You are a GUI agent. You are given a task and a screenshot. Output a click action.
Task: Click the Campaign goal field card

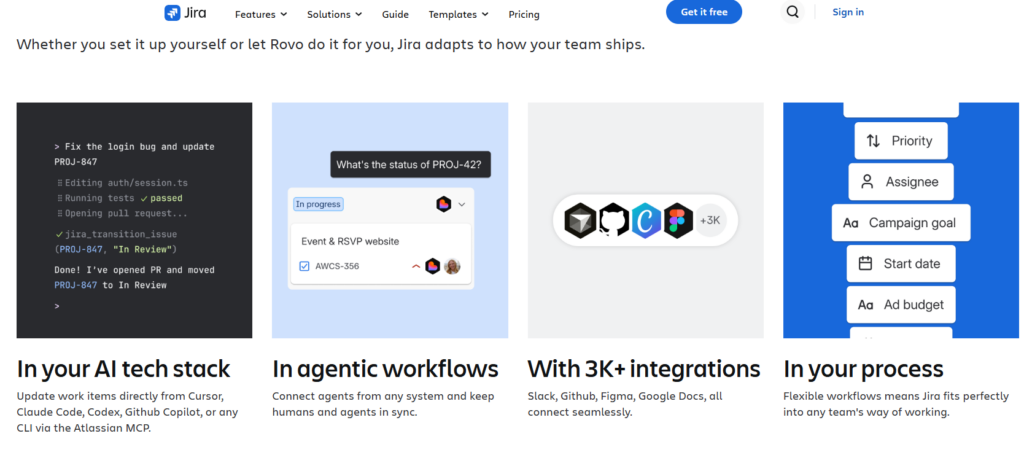901,223
